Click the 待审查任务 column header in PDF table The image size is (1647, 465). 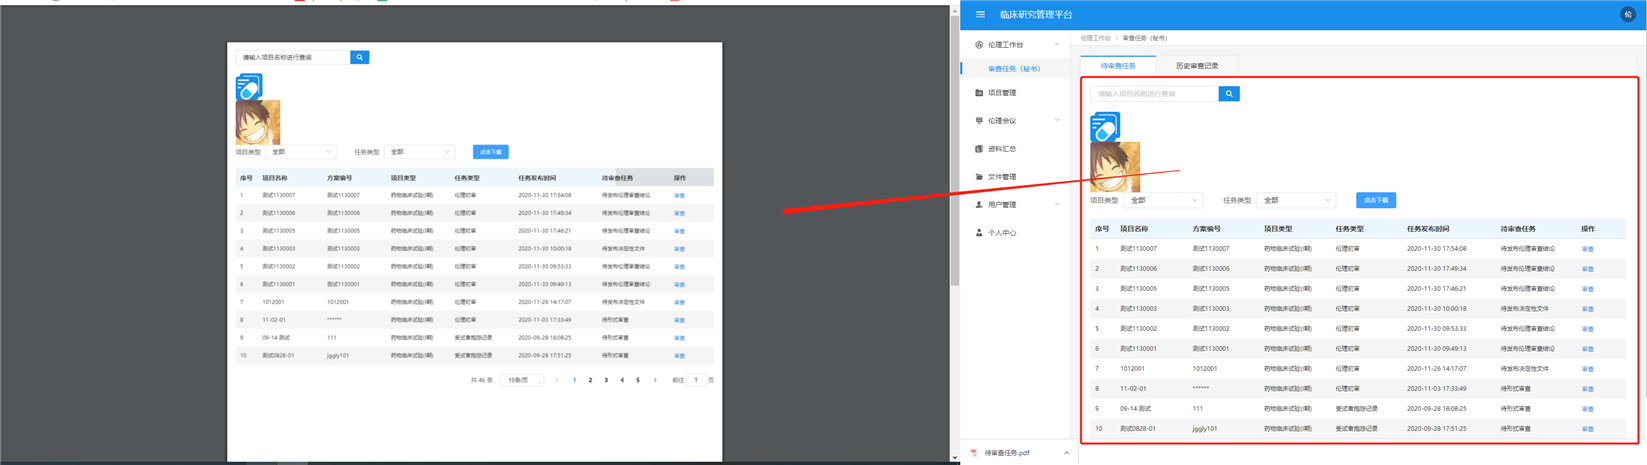[x=617, y=178]
